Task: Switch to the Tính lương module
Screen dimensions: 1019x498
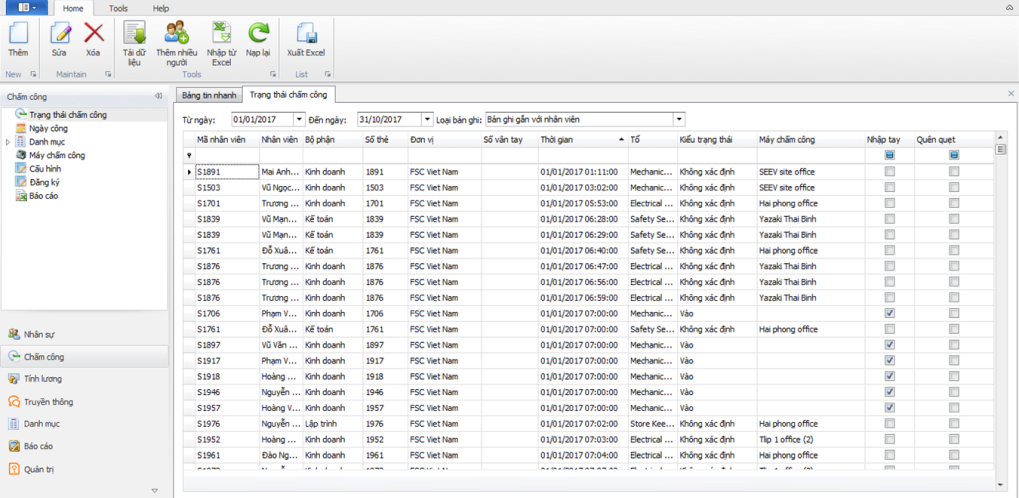Action: pyautogui.click(x=84, y=379)
